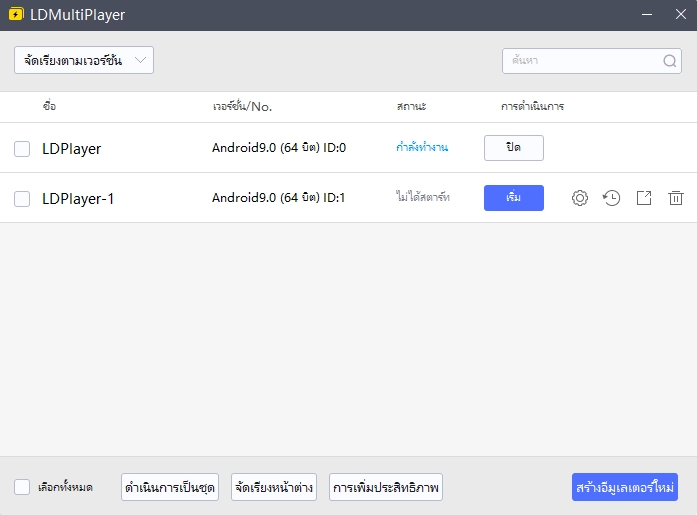Click ปิด button to stop LDPlayer

pyautogui.click(x=514, y=148)
